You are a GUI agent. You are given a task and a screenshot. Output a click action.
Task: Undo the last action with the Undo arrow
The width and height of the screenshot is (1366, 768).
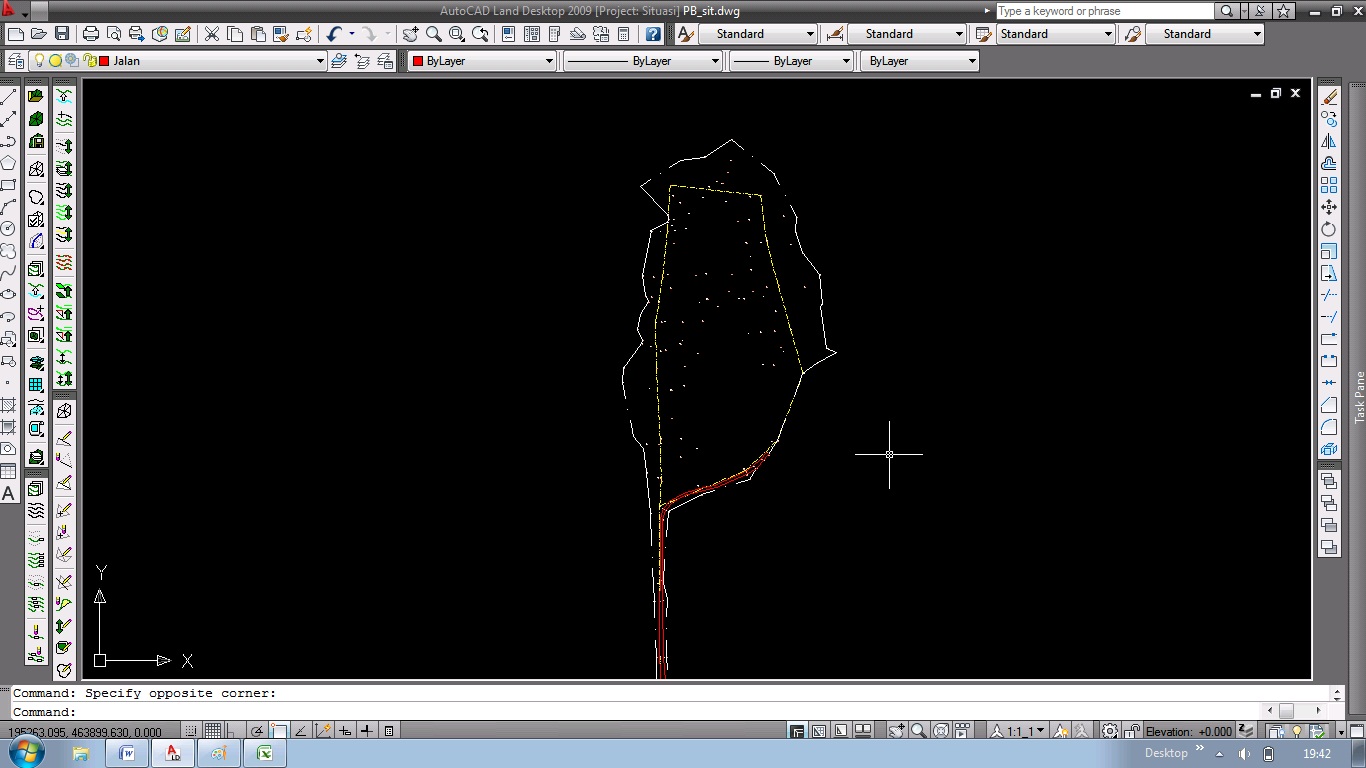334,33
